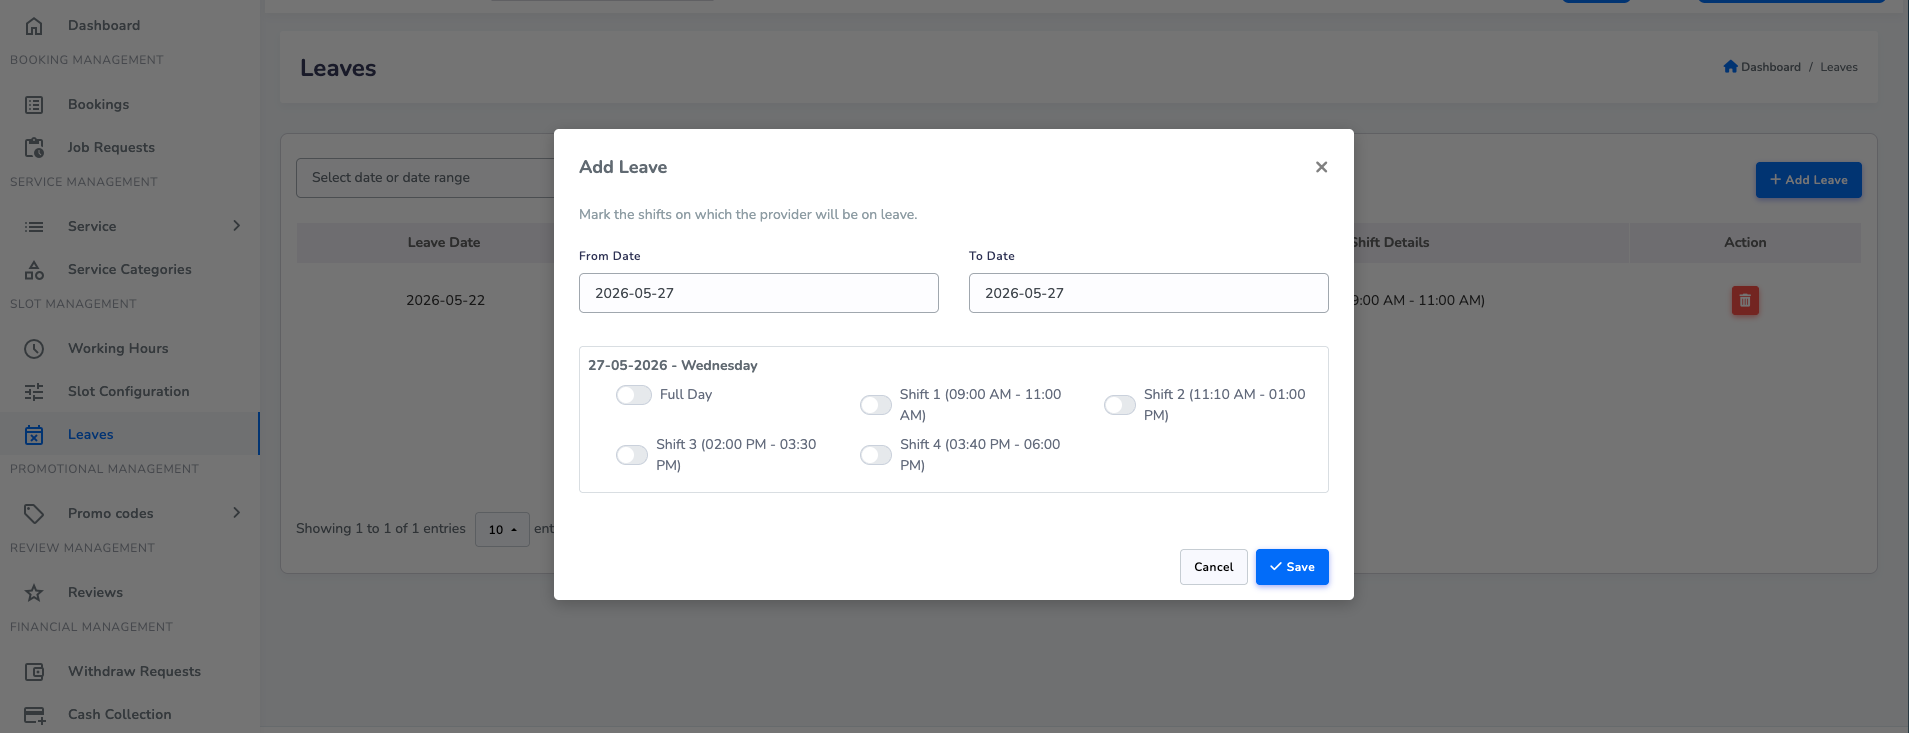The width and height of the screenshot is (1909, 733).
Task: Click the Leave Date column header
Action: 444,243
